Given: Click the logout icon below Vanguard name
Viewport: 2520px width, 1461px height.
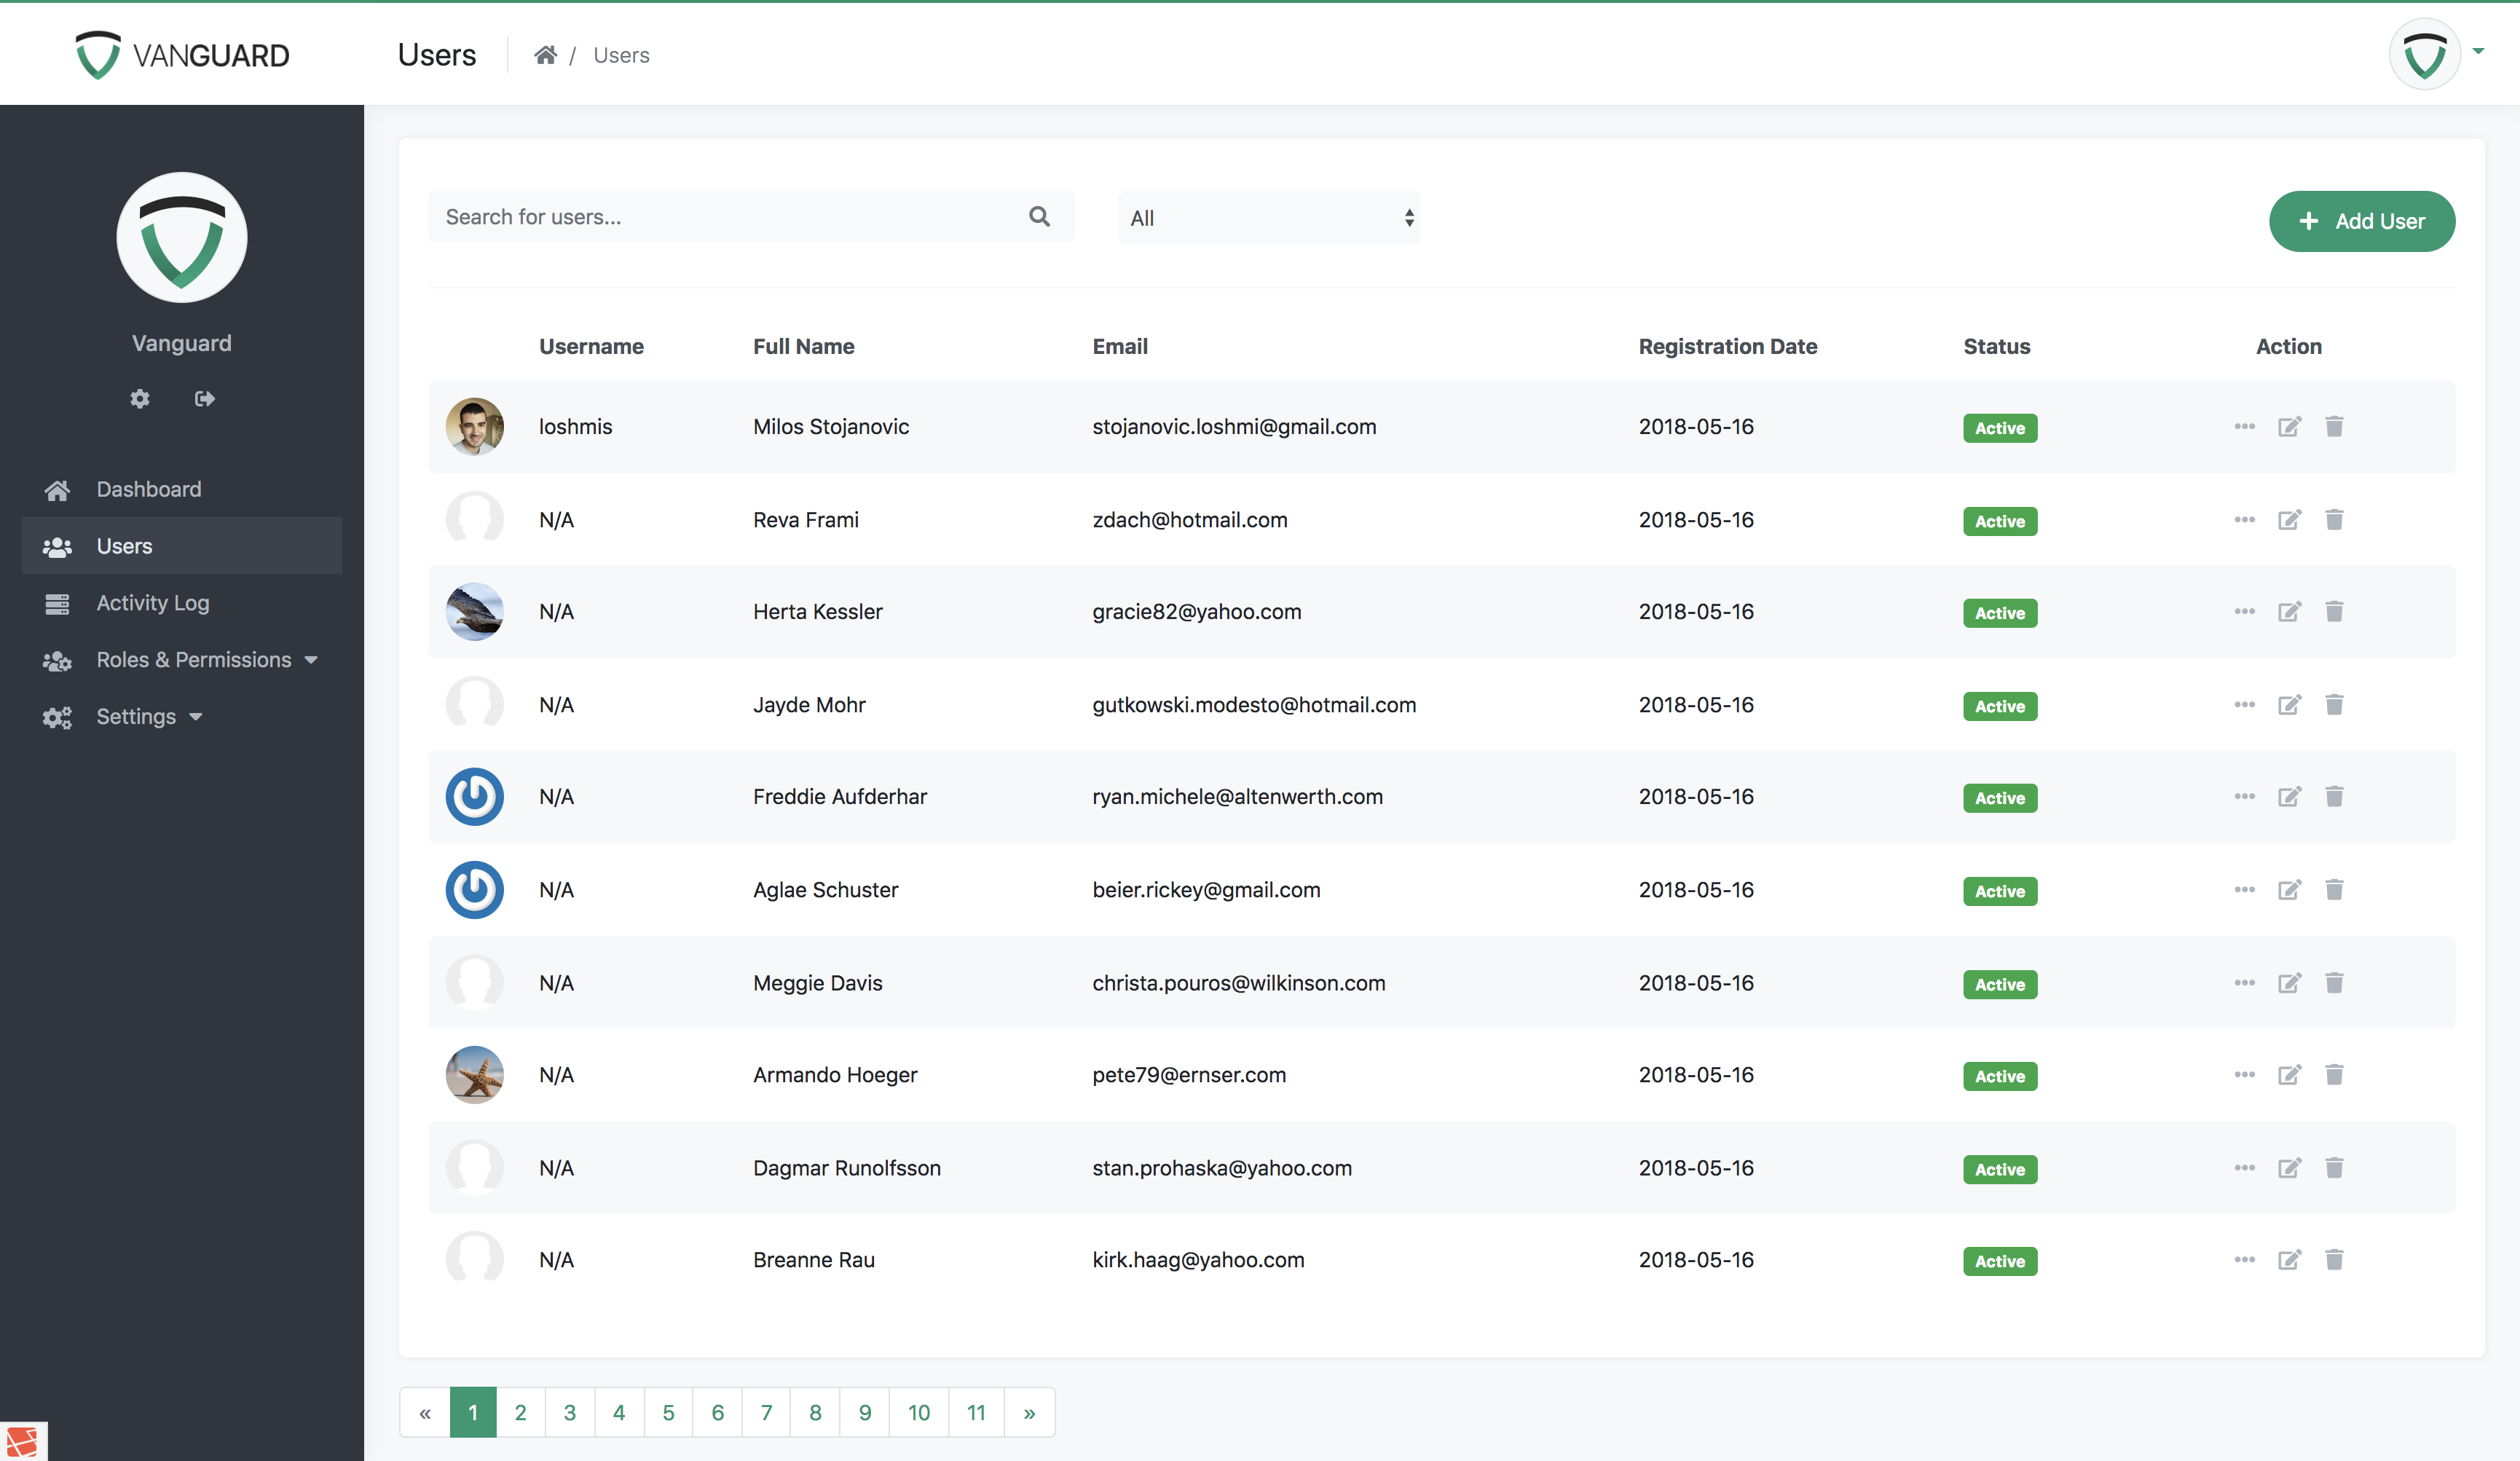Looking at the screenshot, I should tap(205, 399).
